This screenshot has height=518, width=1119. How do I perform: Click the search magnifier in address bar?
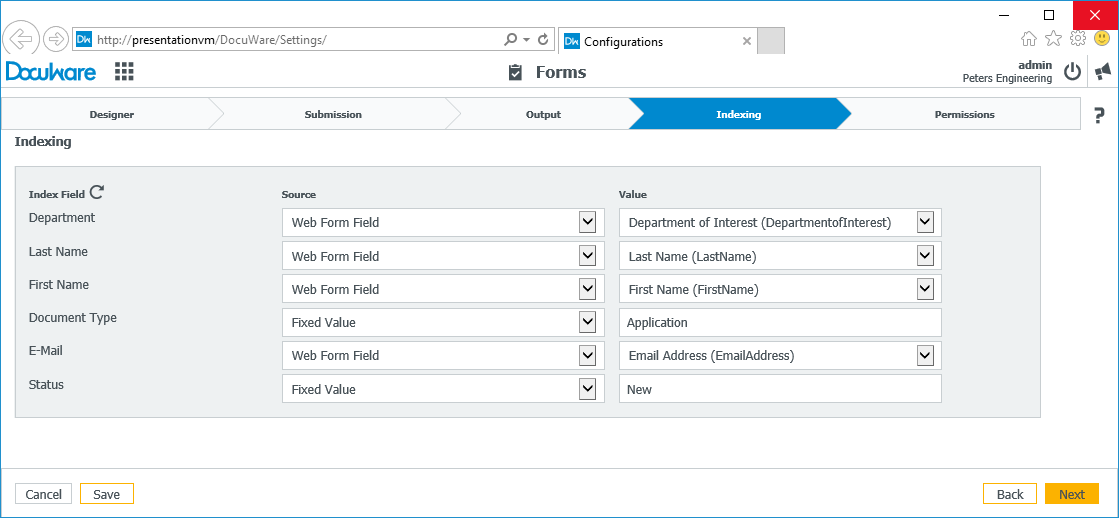[510, 40]
